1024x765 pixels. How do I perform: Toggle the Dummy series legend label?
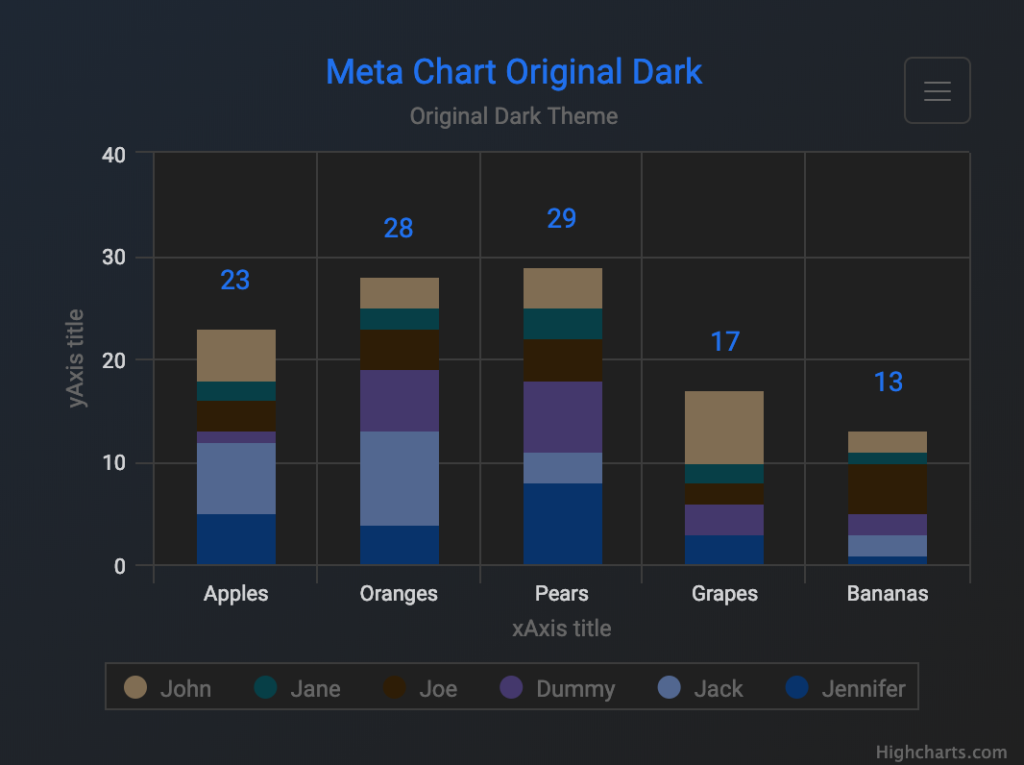tap(575, 688)
